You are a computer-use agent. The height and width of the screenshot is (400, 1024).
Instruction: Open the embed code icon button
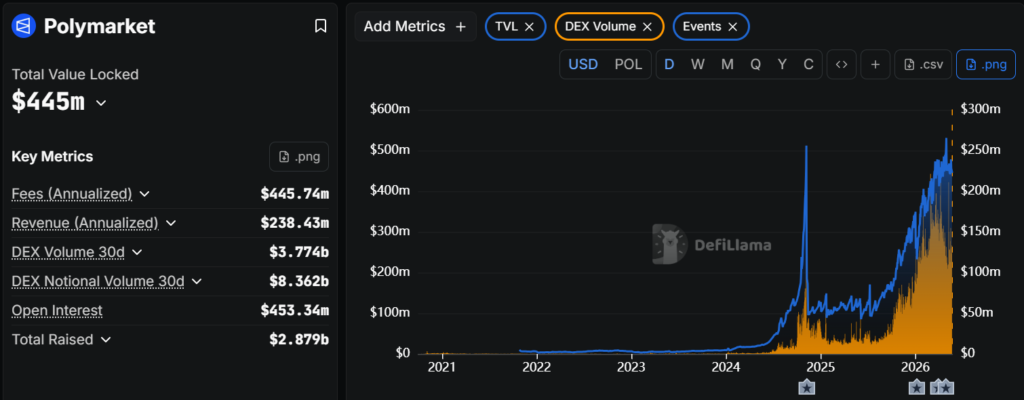(x=841, y=65)
